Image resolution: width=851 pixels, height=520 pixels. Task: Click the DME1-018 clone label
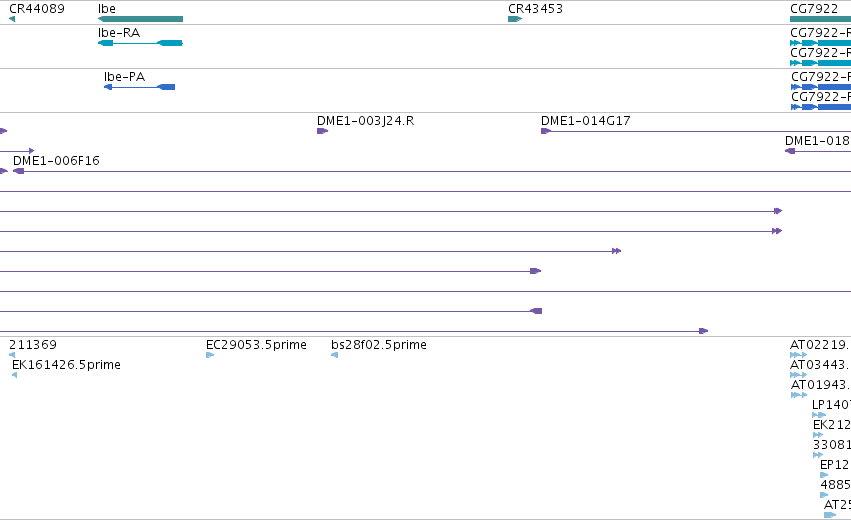817,141
